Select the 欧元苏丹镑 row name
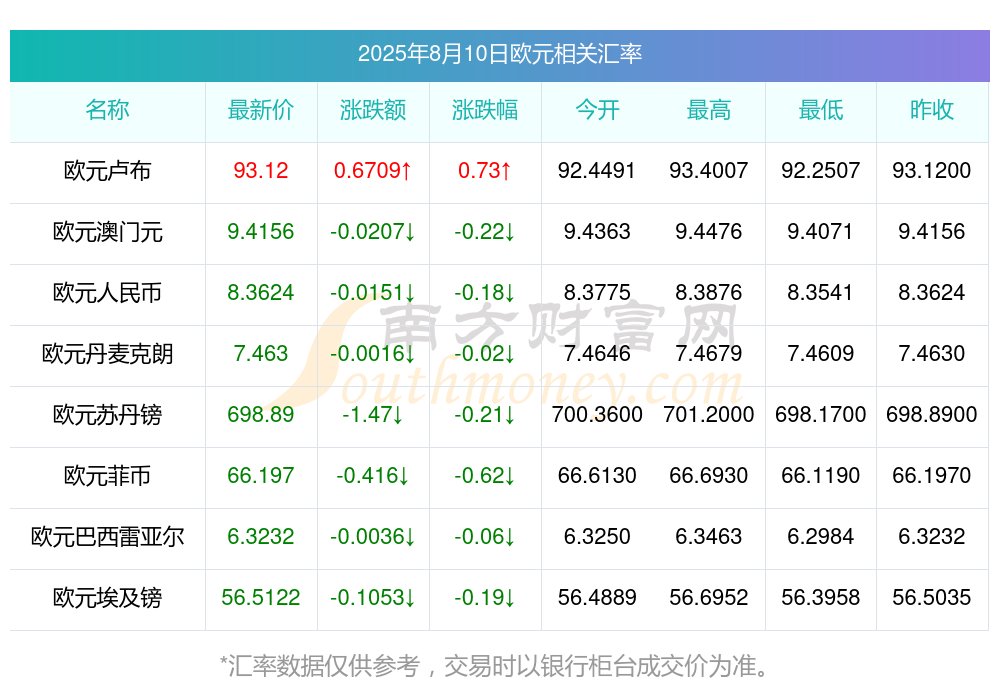Viewport: 1000px width, 698px height. (x=107, y=415)
